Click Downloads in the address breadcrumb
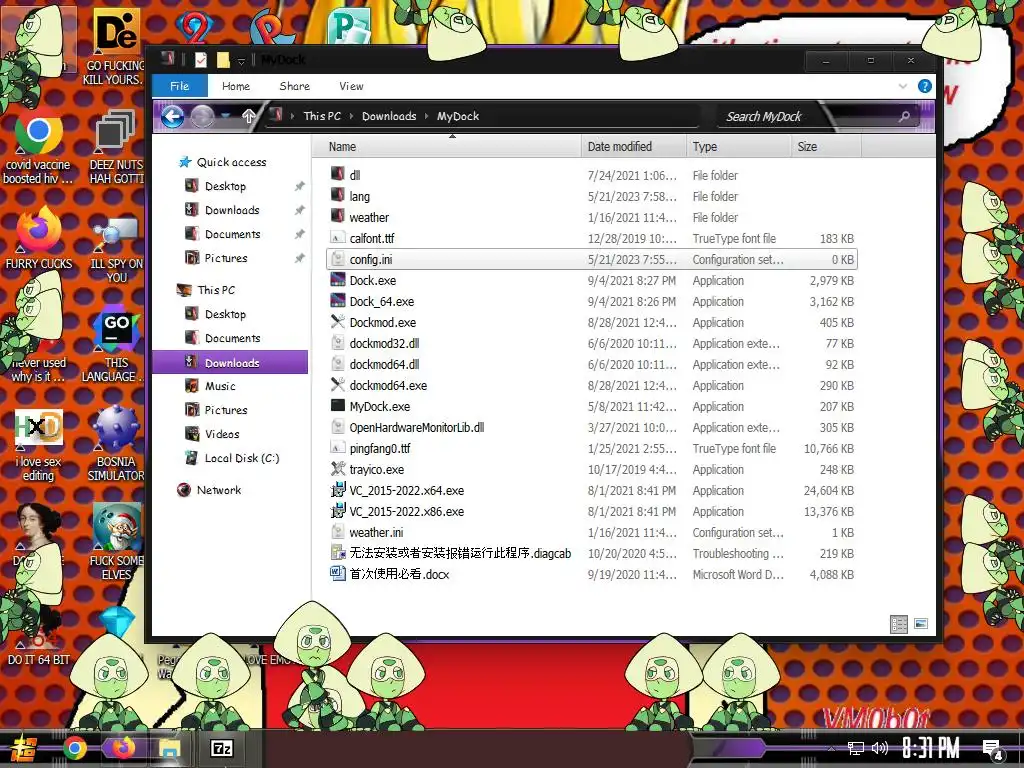 point(389,116)
